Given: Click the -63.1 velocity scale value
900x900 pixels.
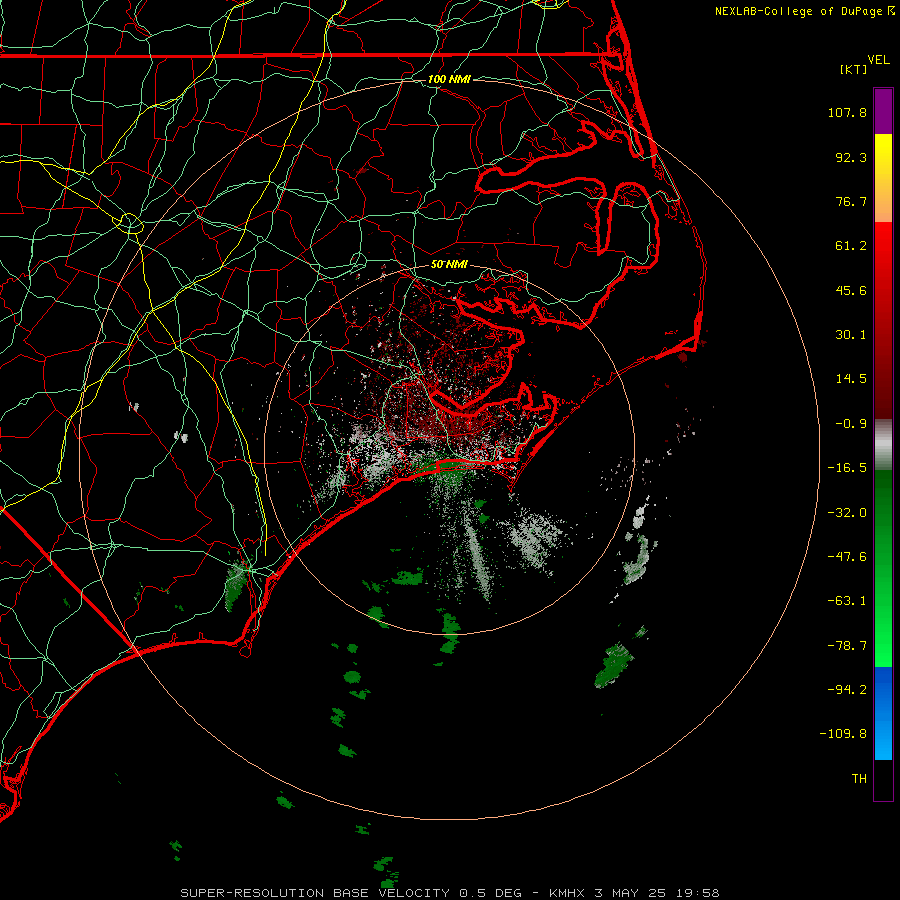Looking at the screenshot, I should click(847, 601).
